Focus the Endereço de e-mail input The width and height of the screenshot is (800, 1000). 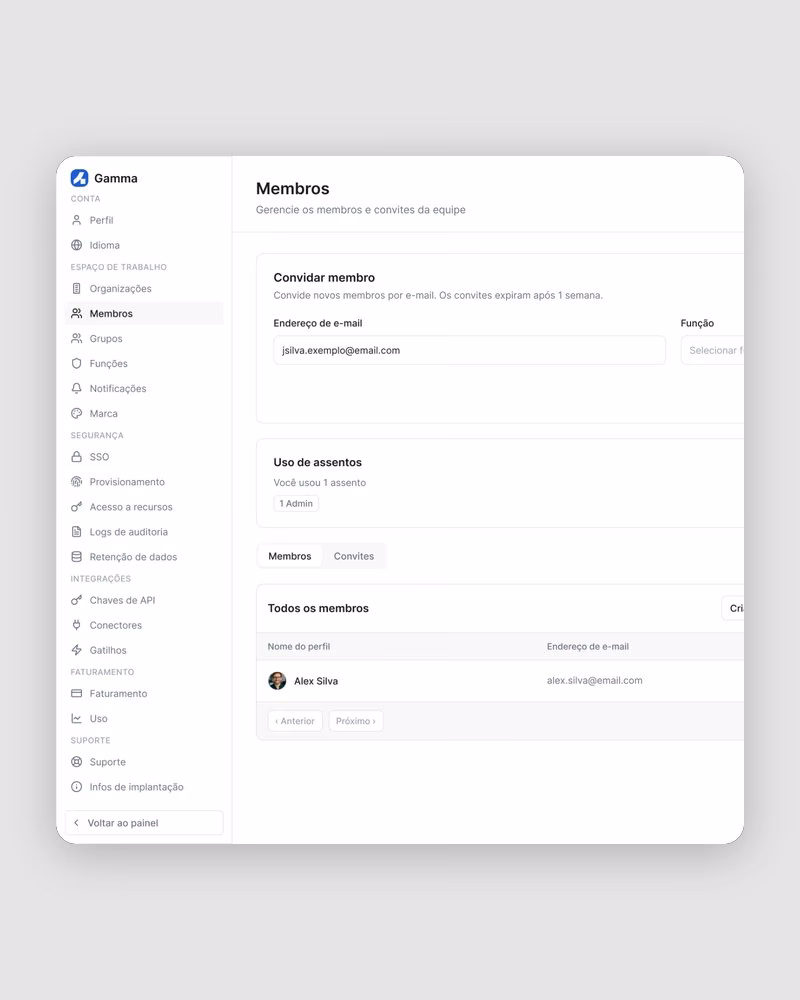(469, 350)
